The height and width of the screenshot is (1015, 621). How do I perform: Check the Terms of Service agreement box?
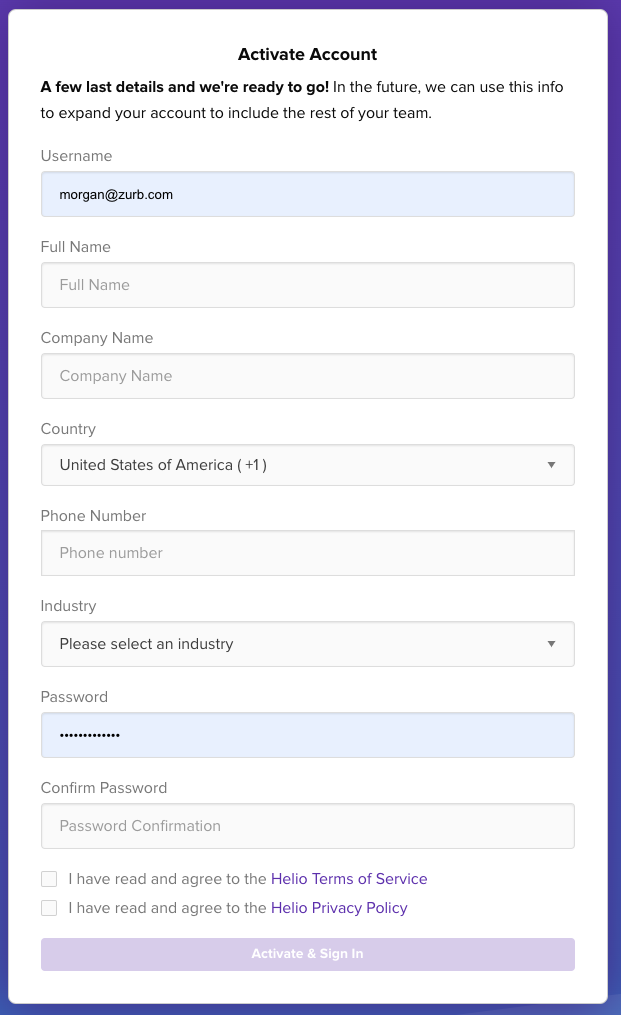coord(49,879)
